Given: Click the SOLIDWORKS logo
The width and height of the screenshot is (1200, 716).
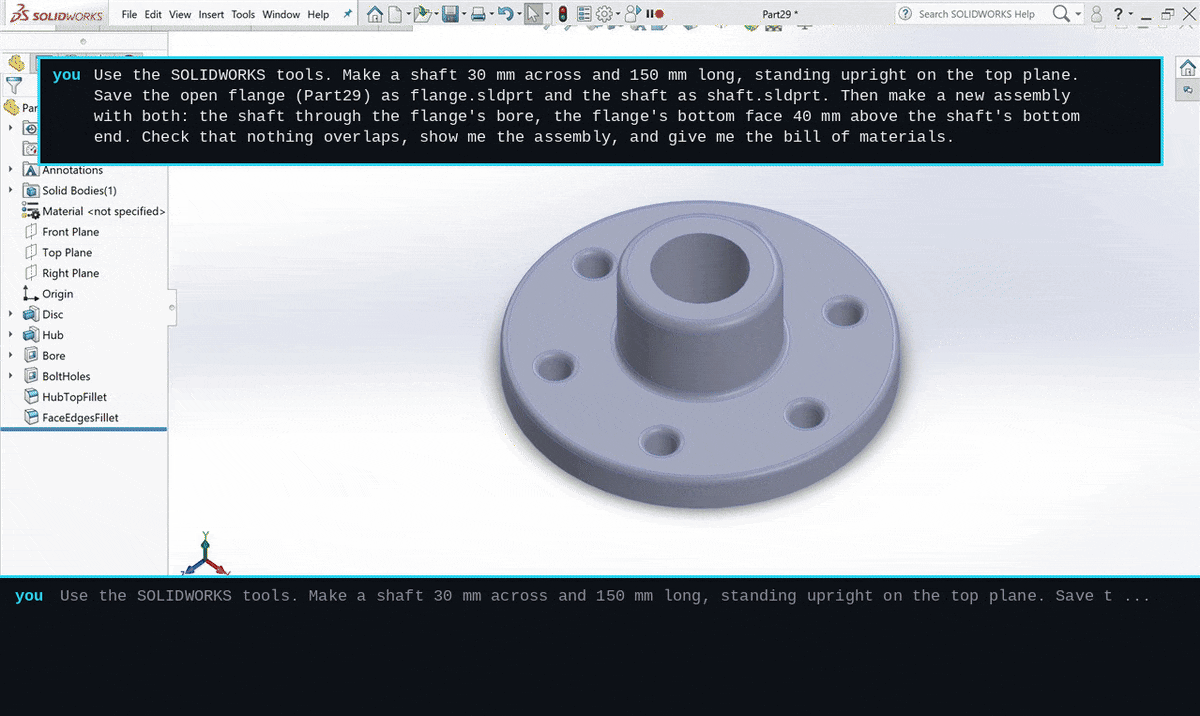Looking at the screenshot, I should click(55, 14).
